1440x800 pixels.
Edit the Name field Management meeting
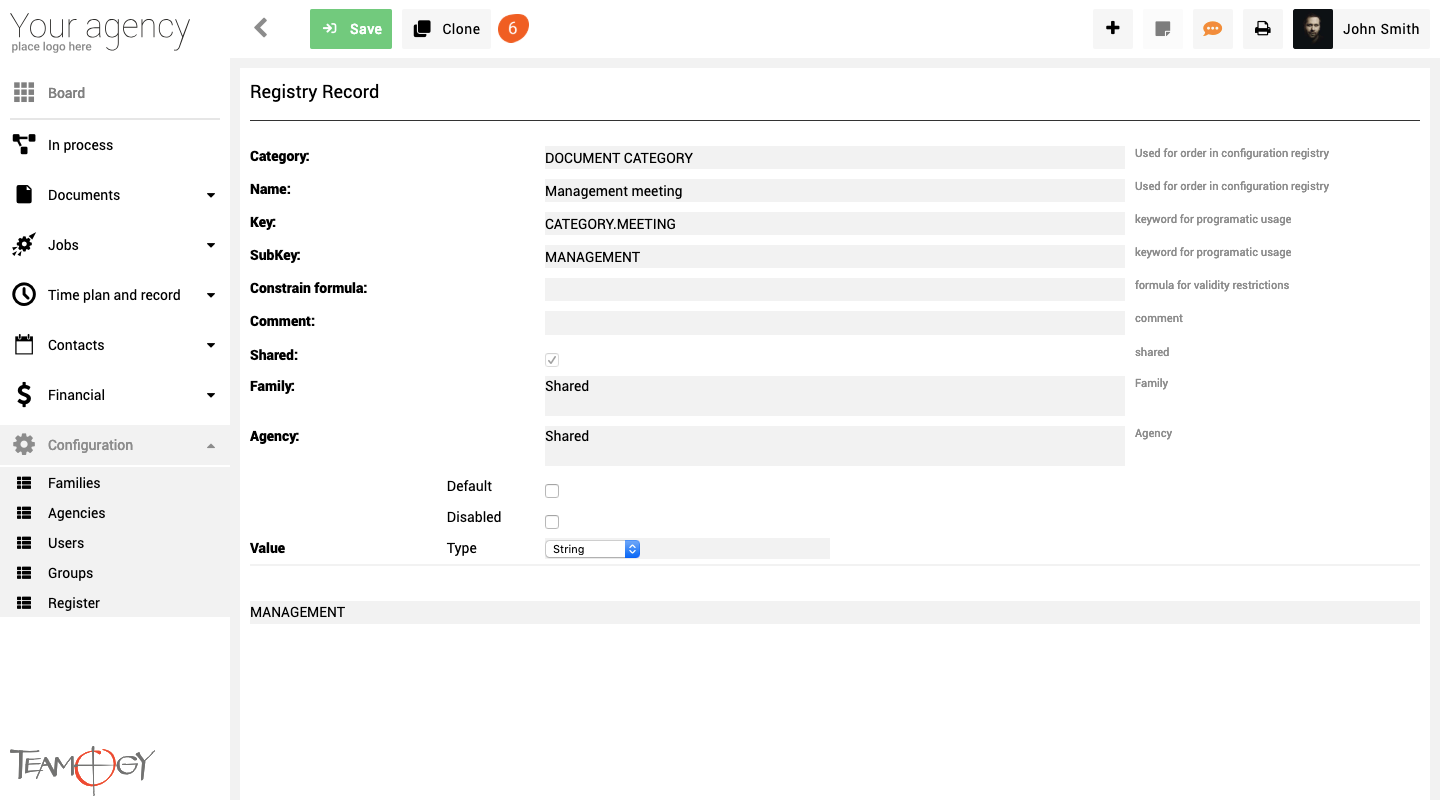coord(835,191)
